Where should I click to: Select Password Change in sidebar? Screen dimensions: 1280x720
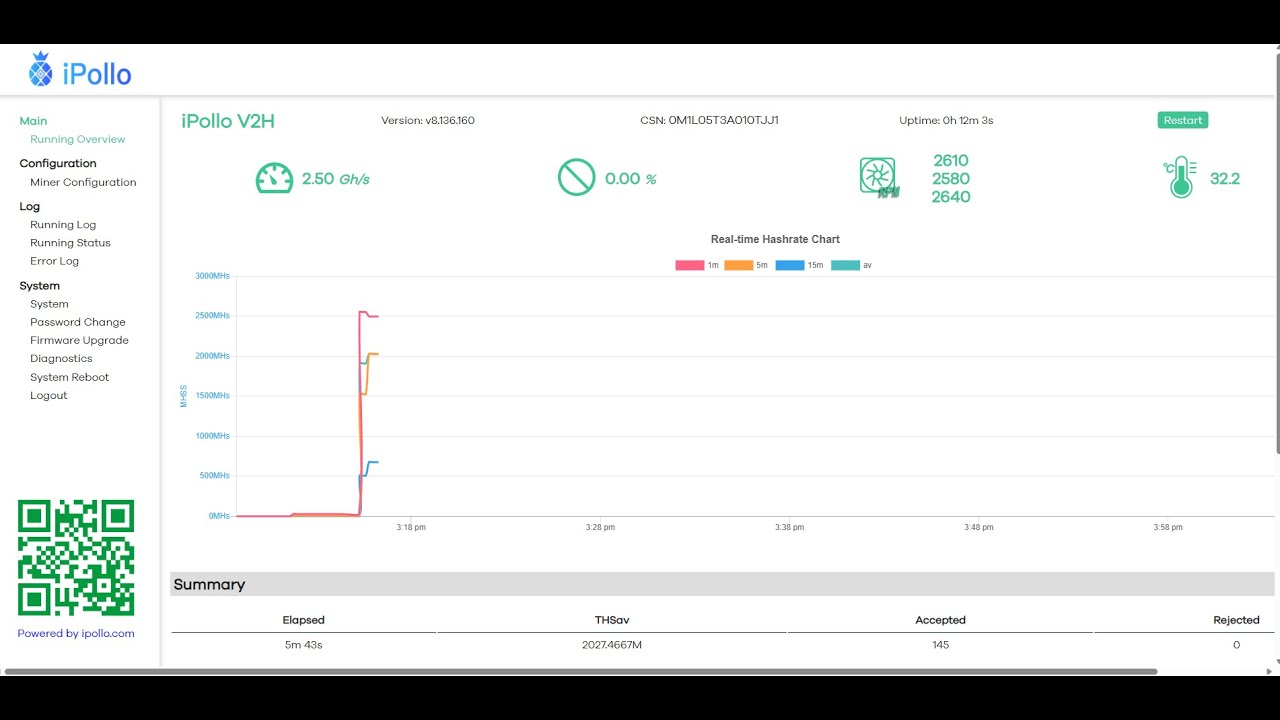point(78,323)
